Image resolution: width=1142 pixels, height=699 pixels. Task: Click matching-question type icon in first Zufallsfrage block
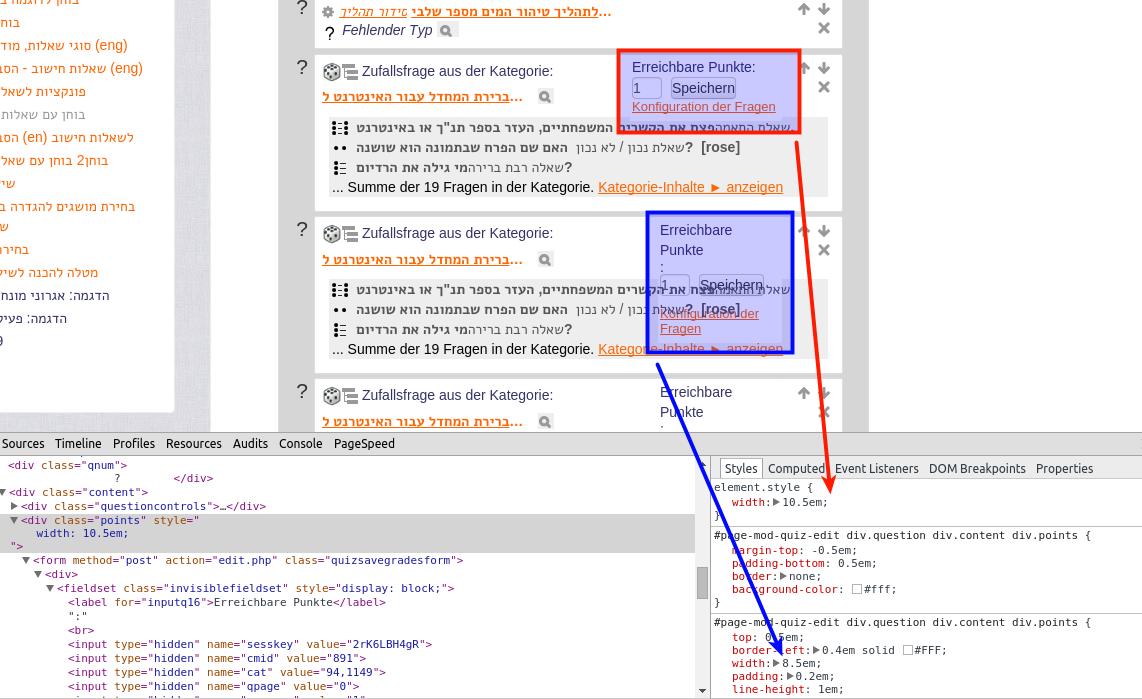click(x=339, y=128)
